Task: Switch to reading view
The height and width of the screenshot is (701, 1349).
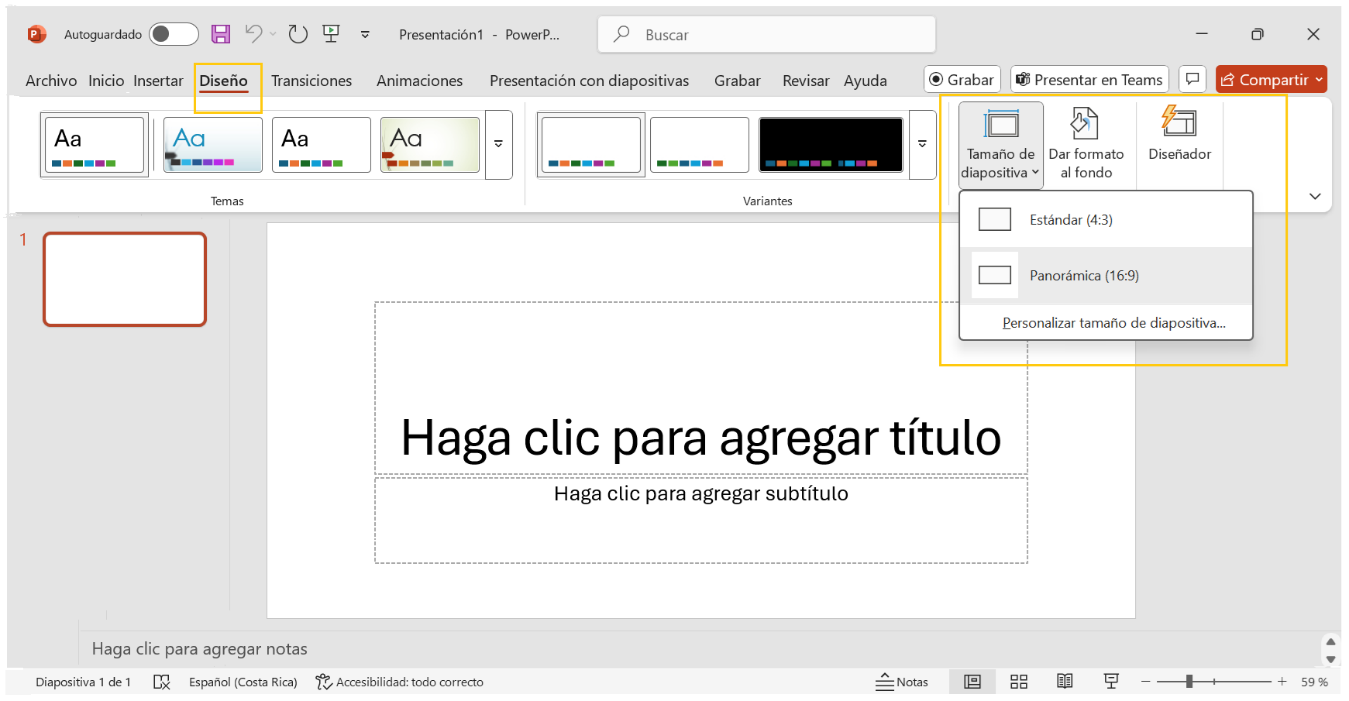Action: [x=1064, y=682]
